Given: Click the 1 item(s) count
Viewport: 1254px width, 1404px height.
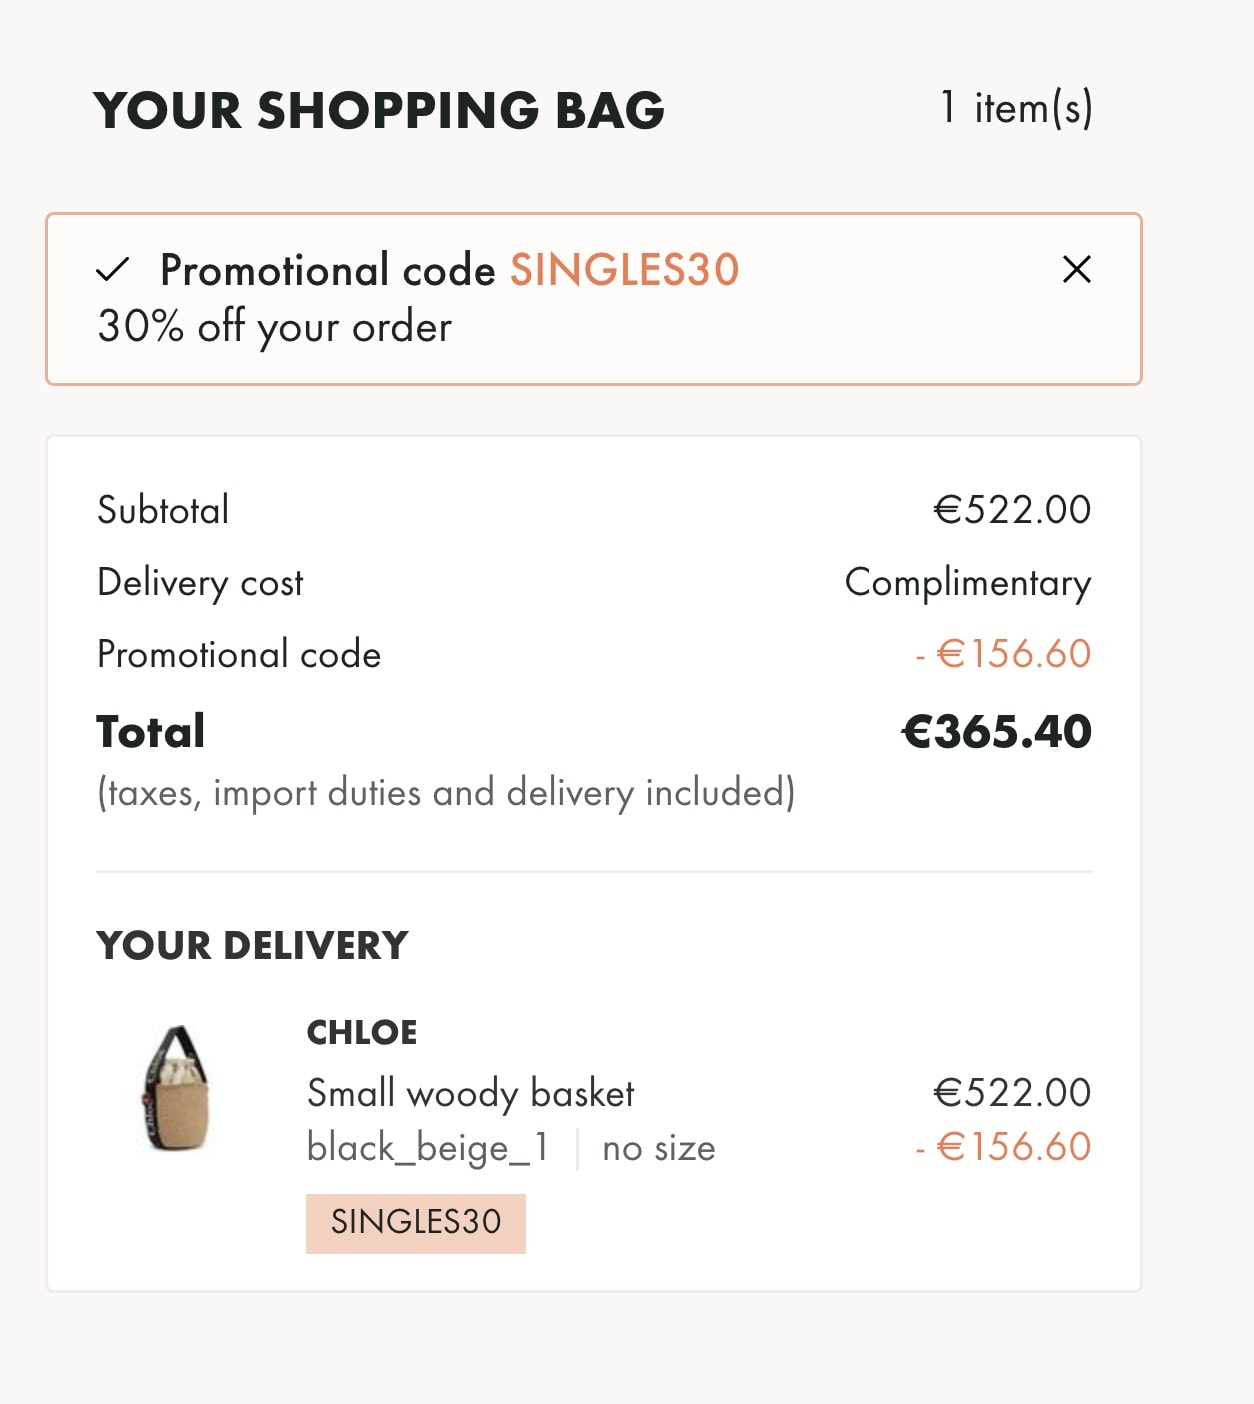Looking at the screenshot, I should point(1016,108).
